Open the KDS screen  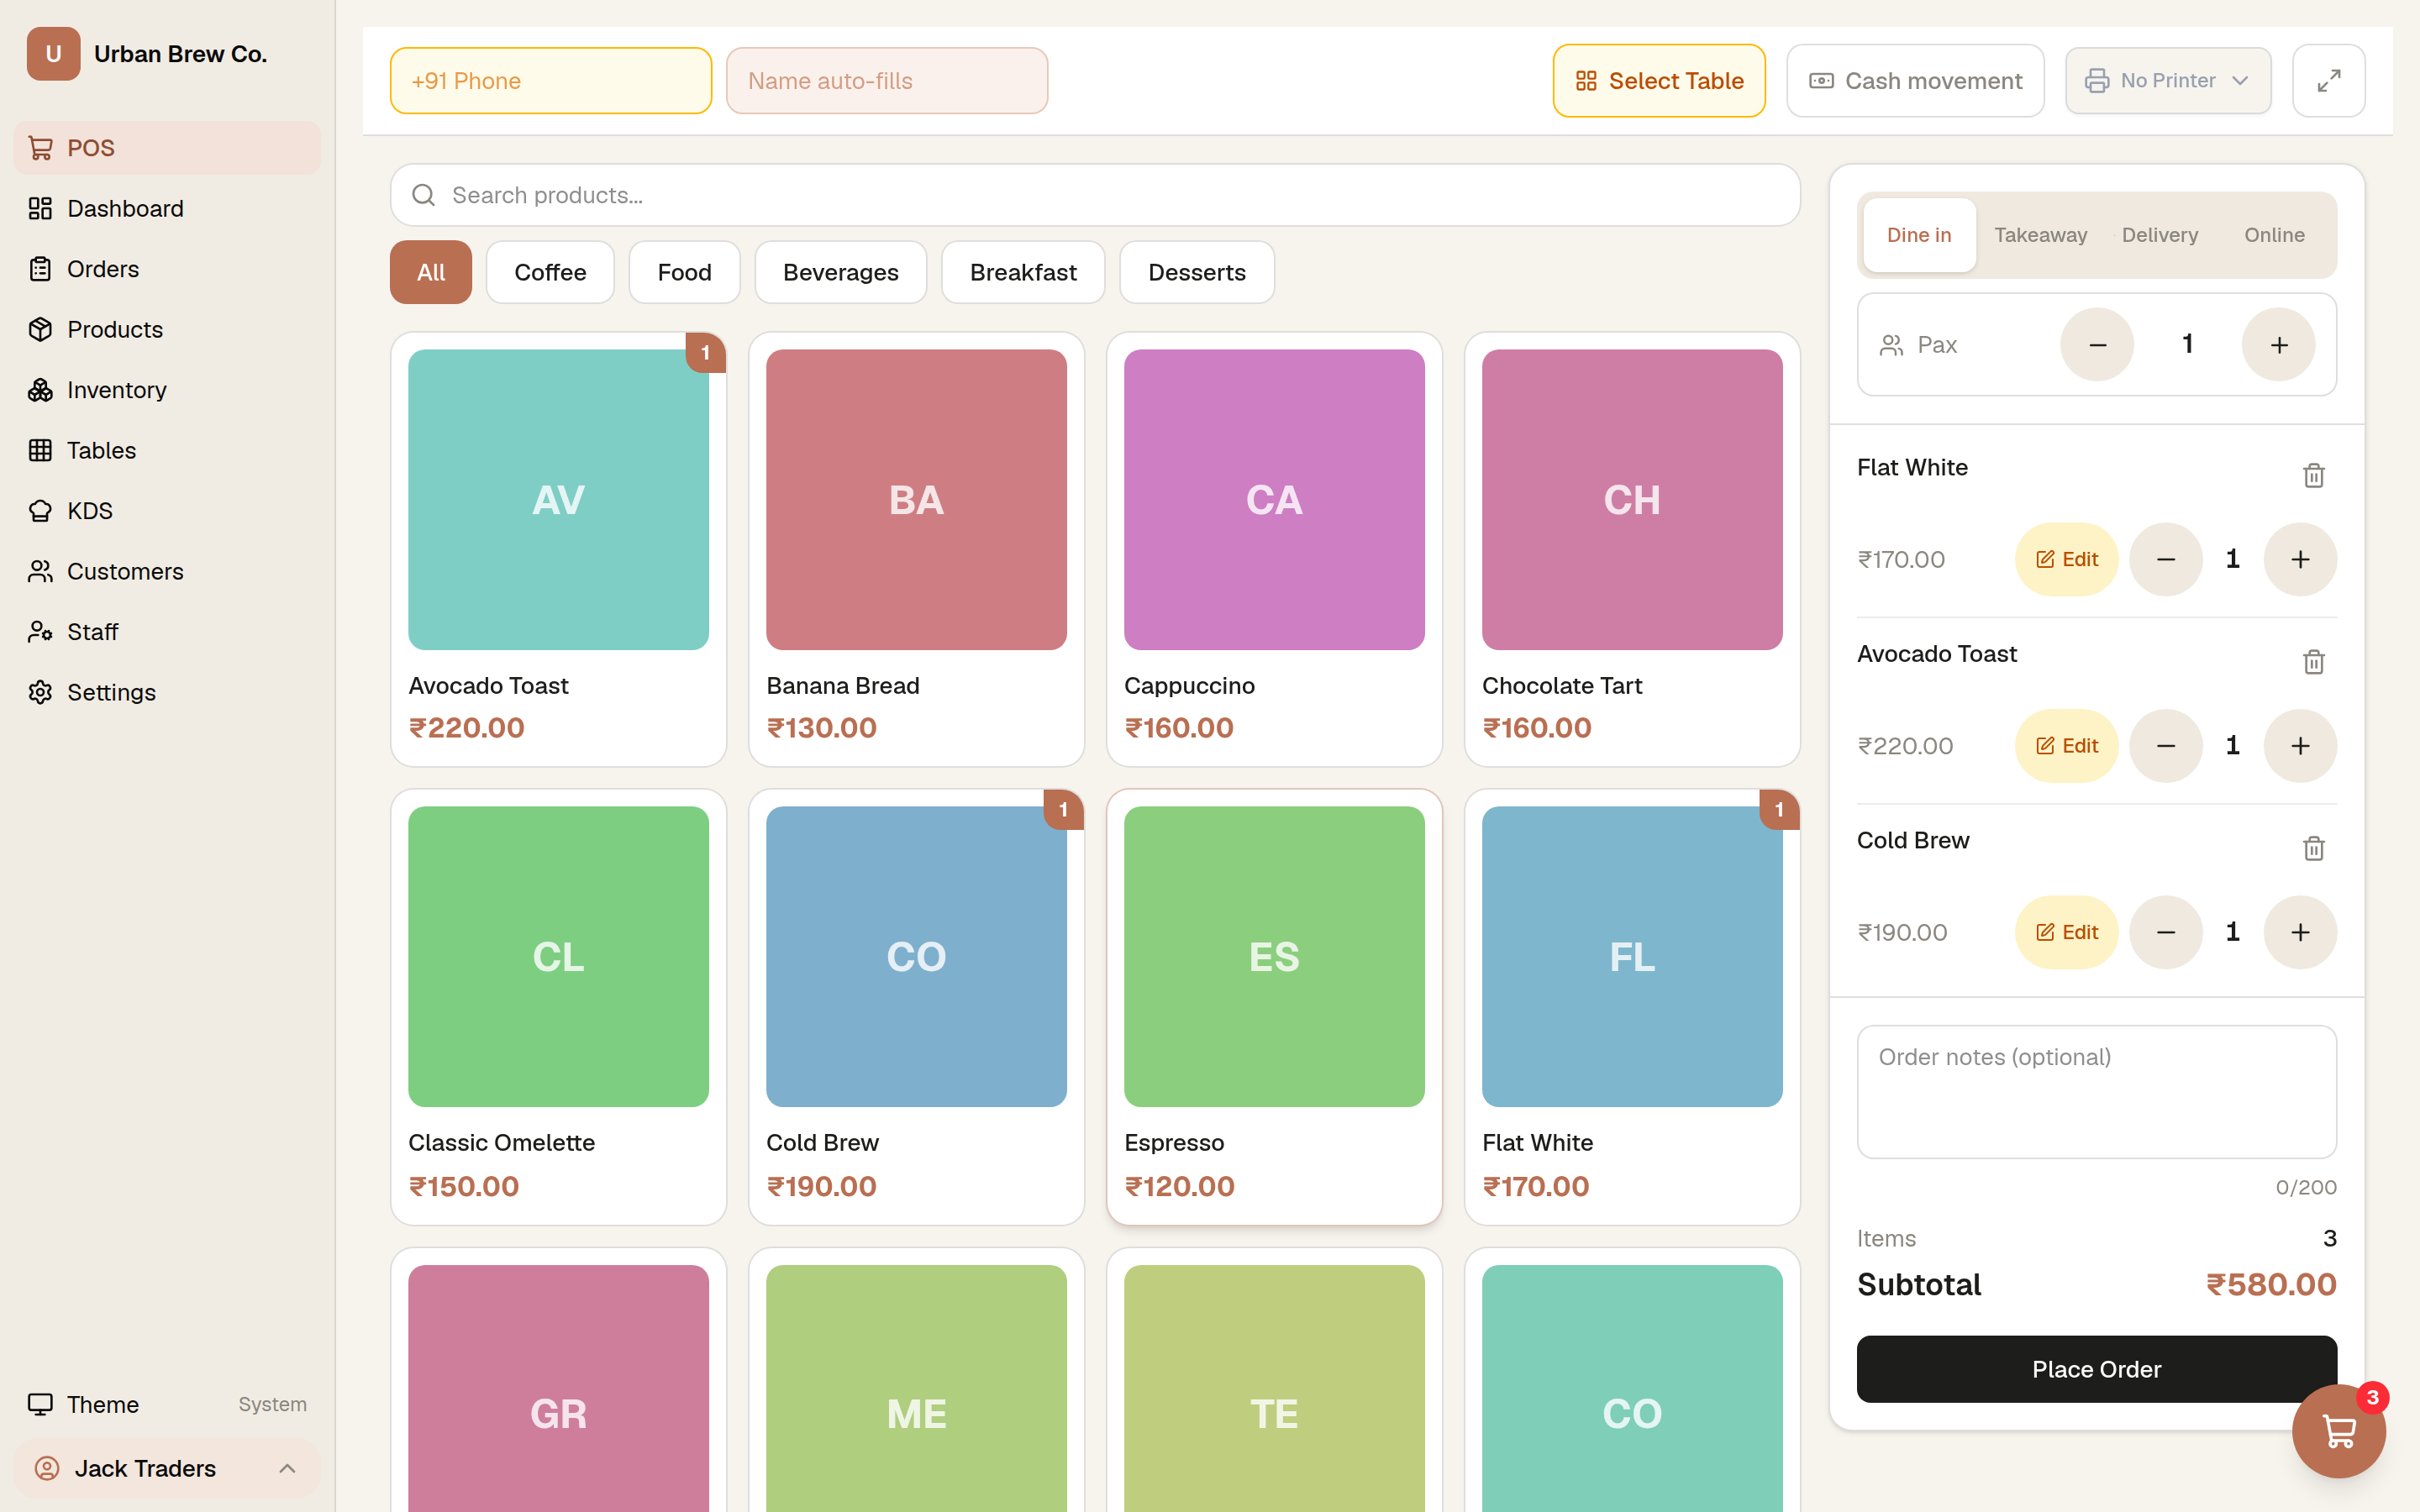pyautogui.click(x=167, y=511)
